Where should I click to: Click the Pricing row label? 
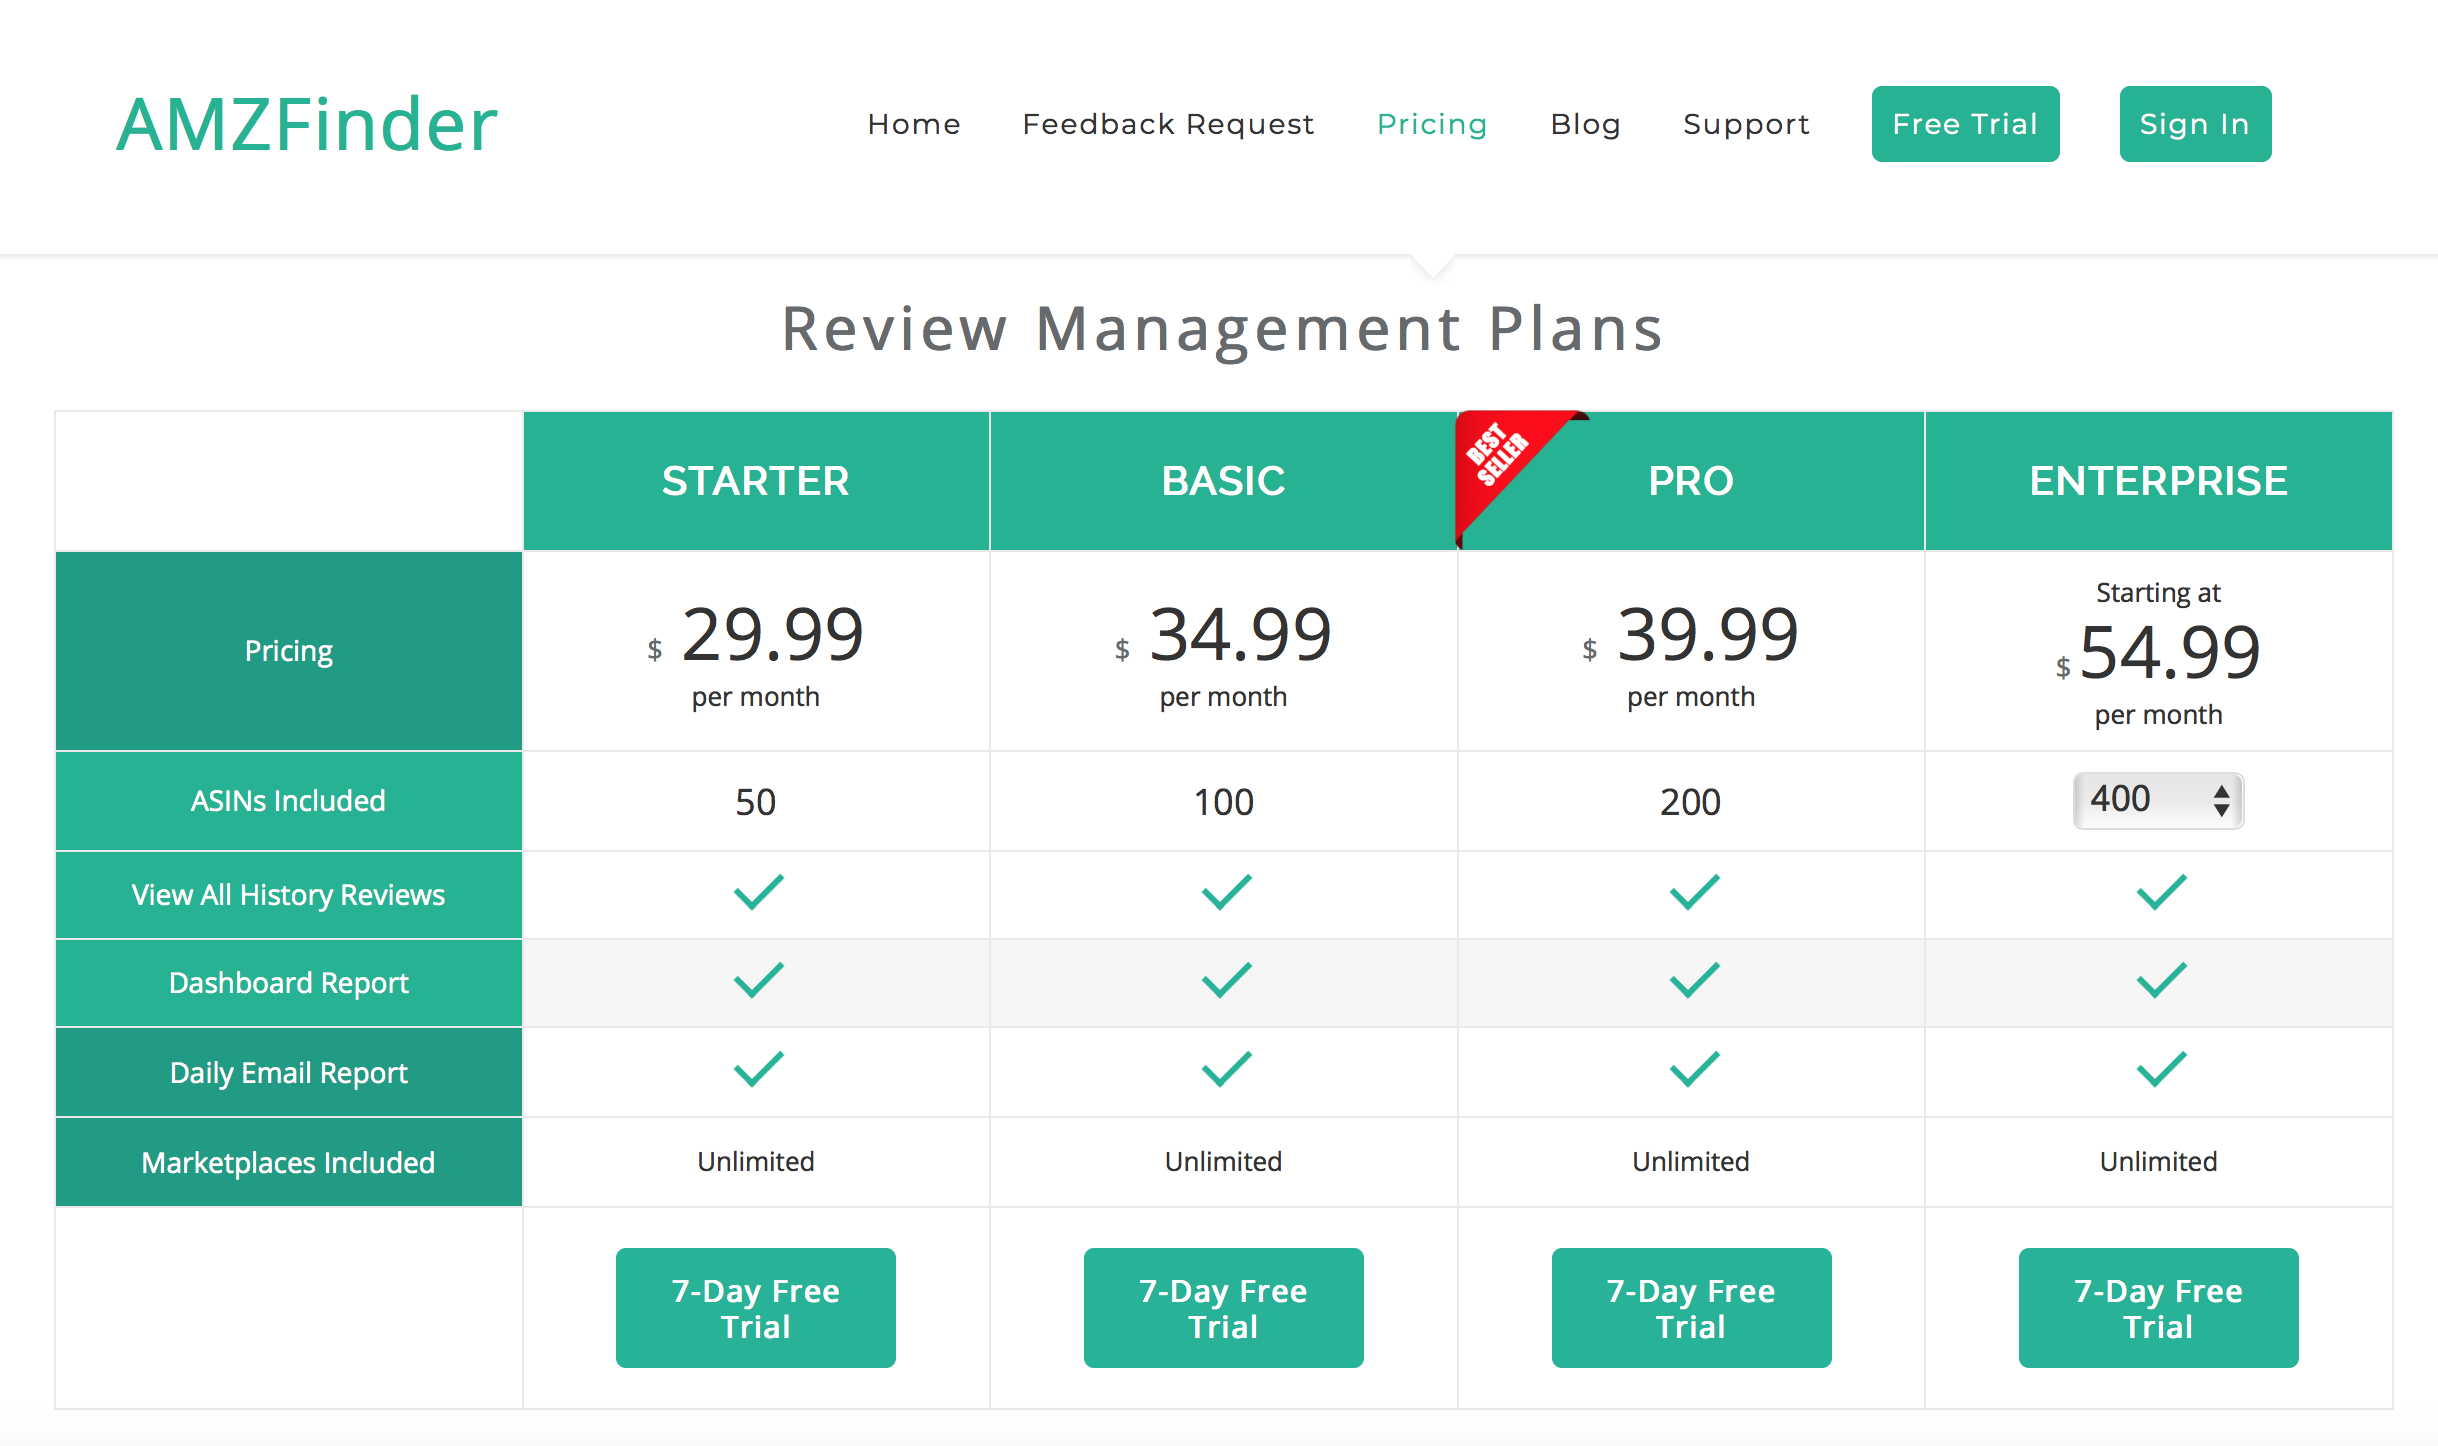[289, 651]
